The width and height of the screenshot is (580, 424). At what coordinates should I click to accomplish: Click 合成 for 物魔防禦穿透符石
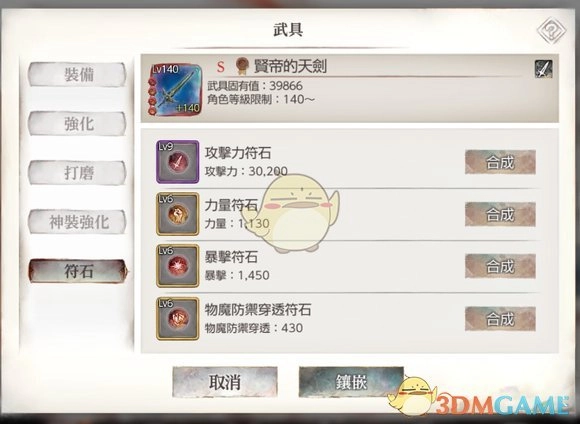click(500, 319)
